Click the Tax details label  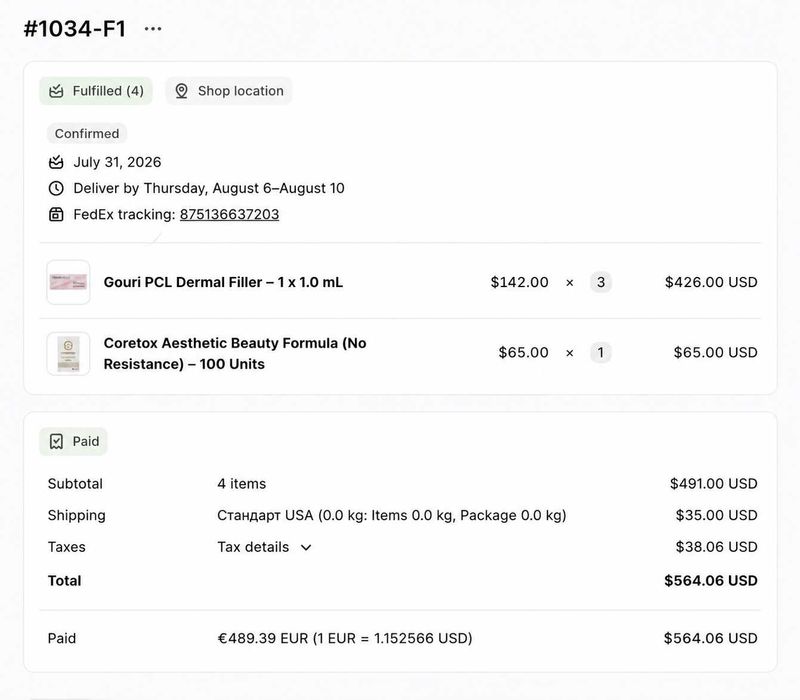coord(253,547)
